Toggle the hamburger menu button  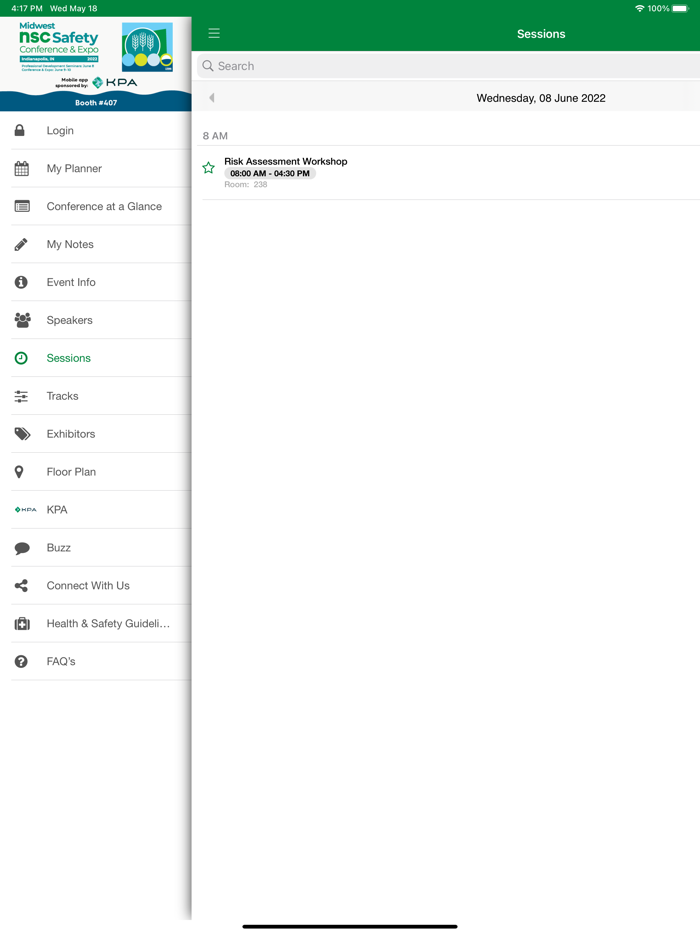(x=214, y=34)
